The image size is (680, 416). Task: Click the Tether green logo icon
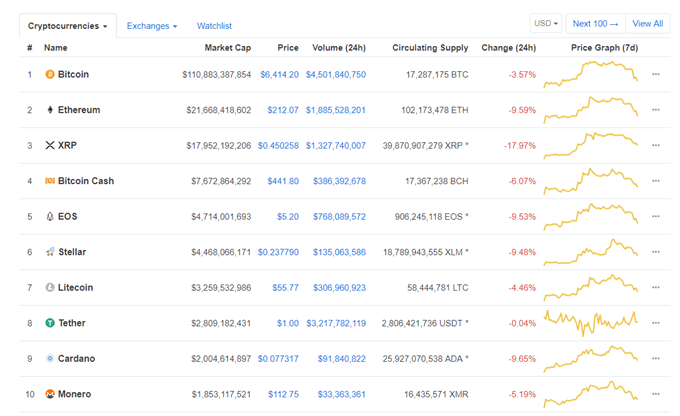[x=50, y=323]
